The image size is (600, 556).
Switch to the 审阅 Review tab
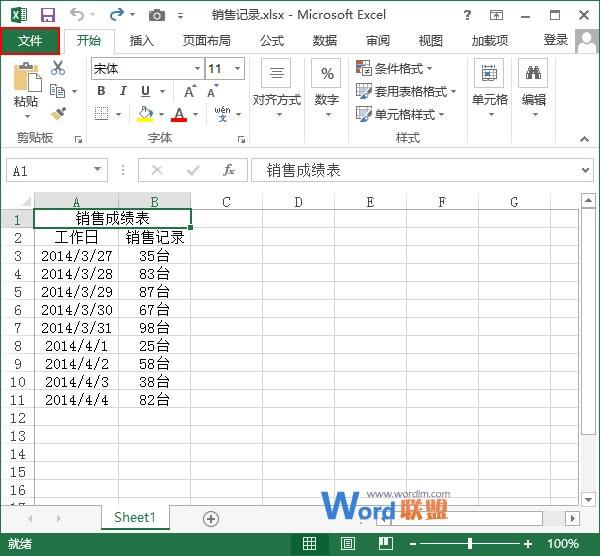pos(378,41)
